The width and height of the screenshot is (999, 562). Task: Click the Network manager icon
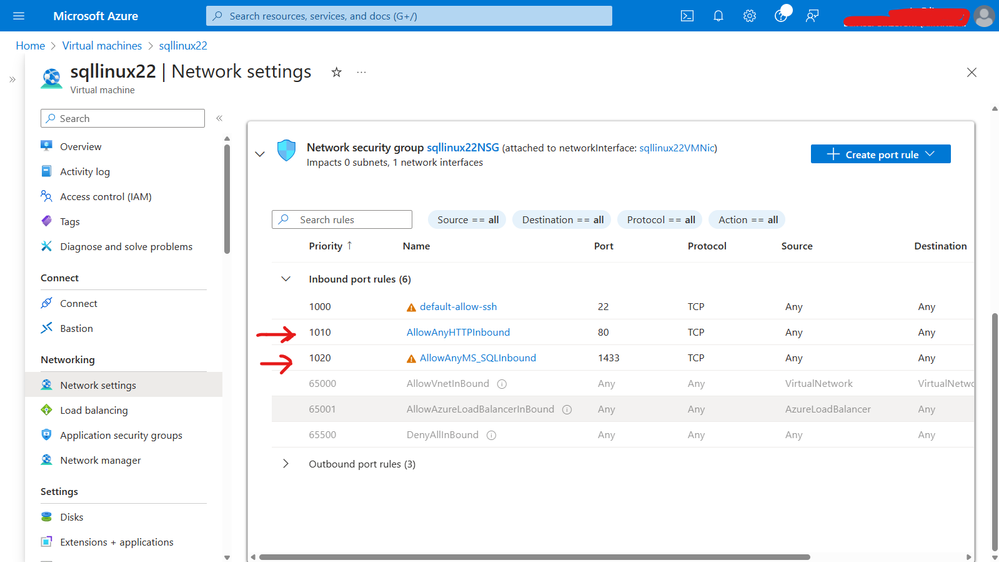(x=47, y=459)
